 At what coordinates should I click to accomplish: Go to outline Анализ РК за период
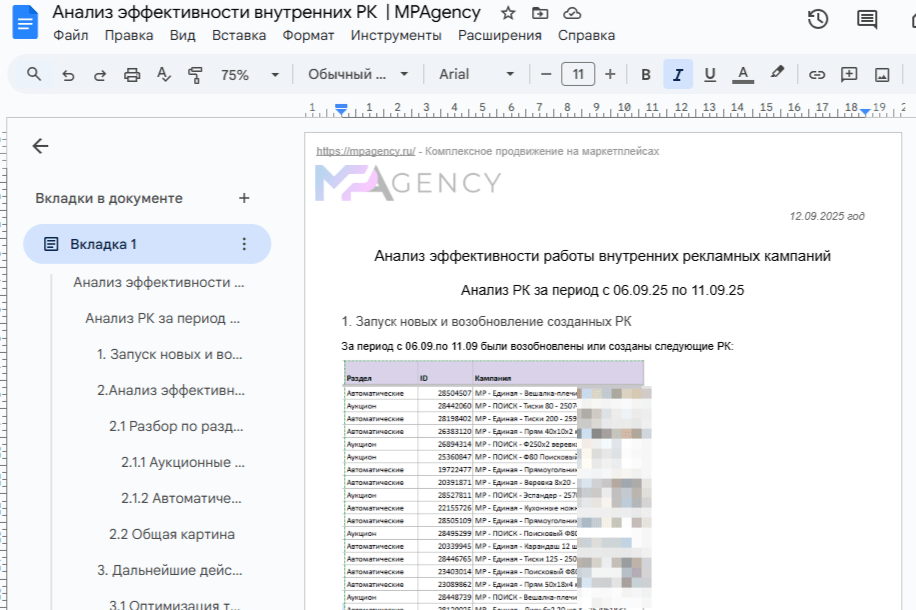click(163, 318)
